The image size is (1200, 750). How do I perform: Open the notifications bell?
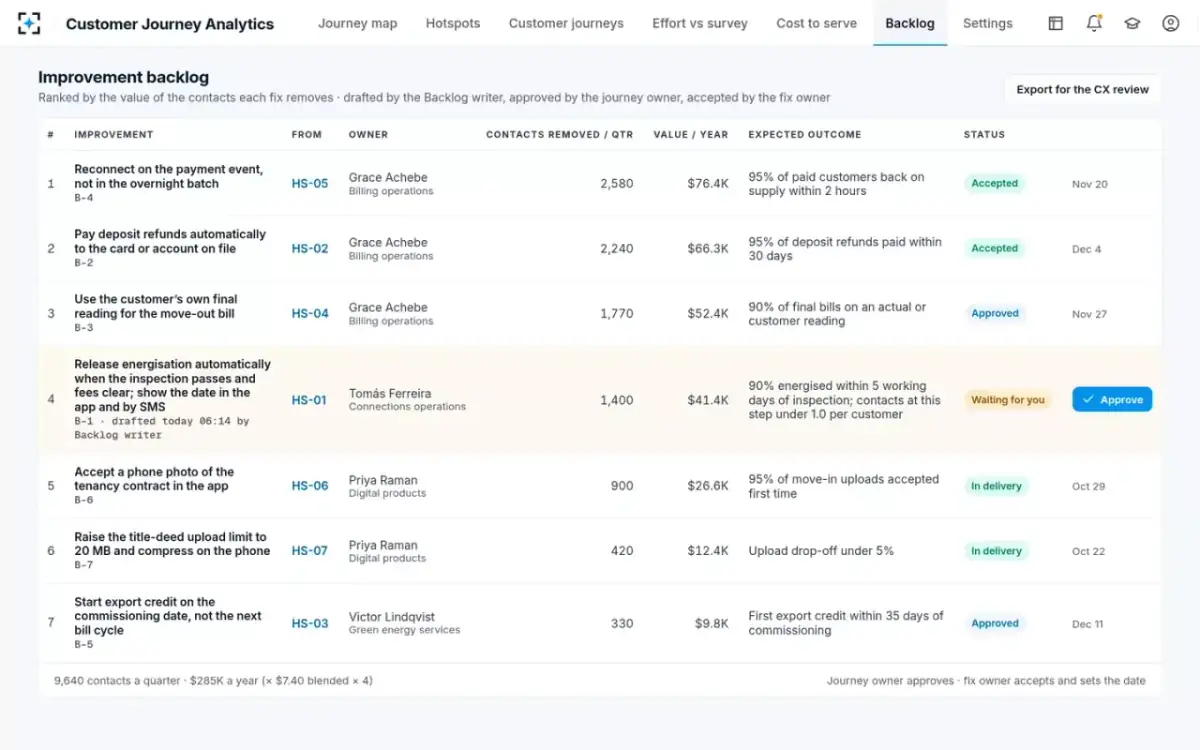click(1094, 23)
